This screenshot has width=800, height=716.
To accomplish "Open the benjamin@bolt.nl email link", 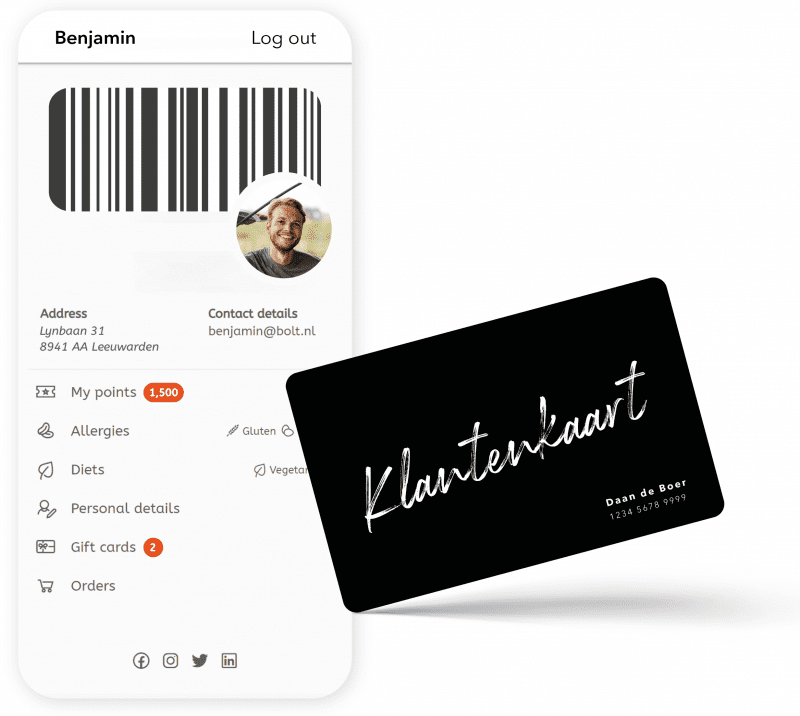I will point(262,331).
